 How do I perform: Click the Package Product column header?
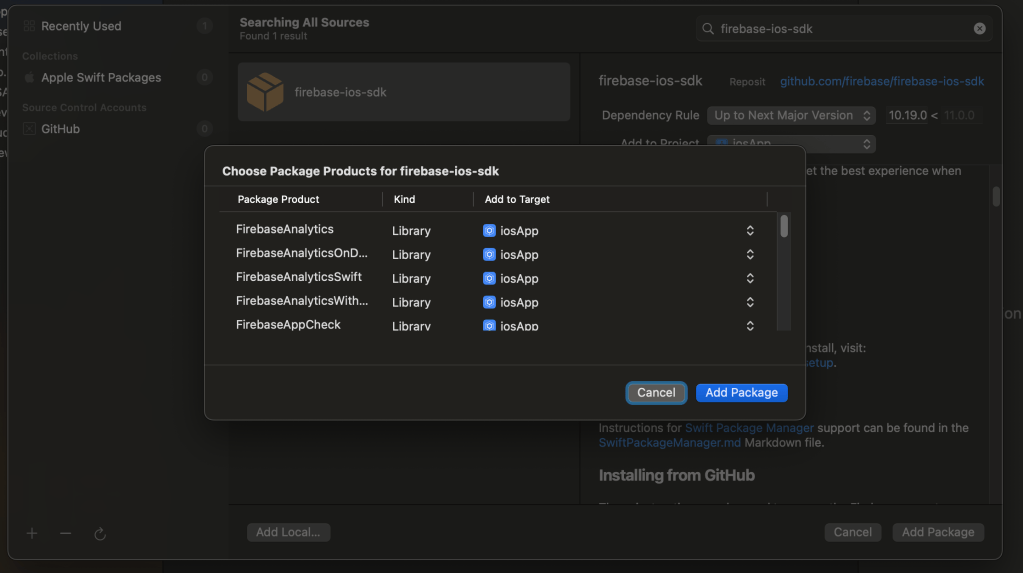[279, 200]
